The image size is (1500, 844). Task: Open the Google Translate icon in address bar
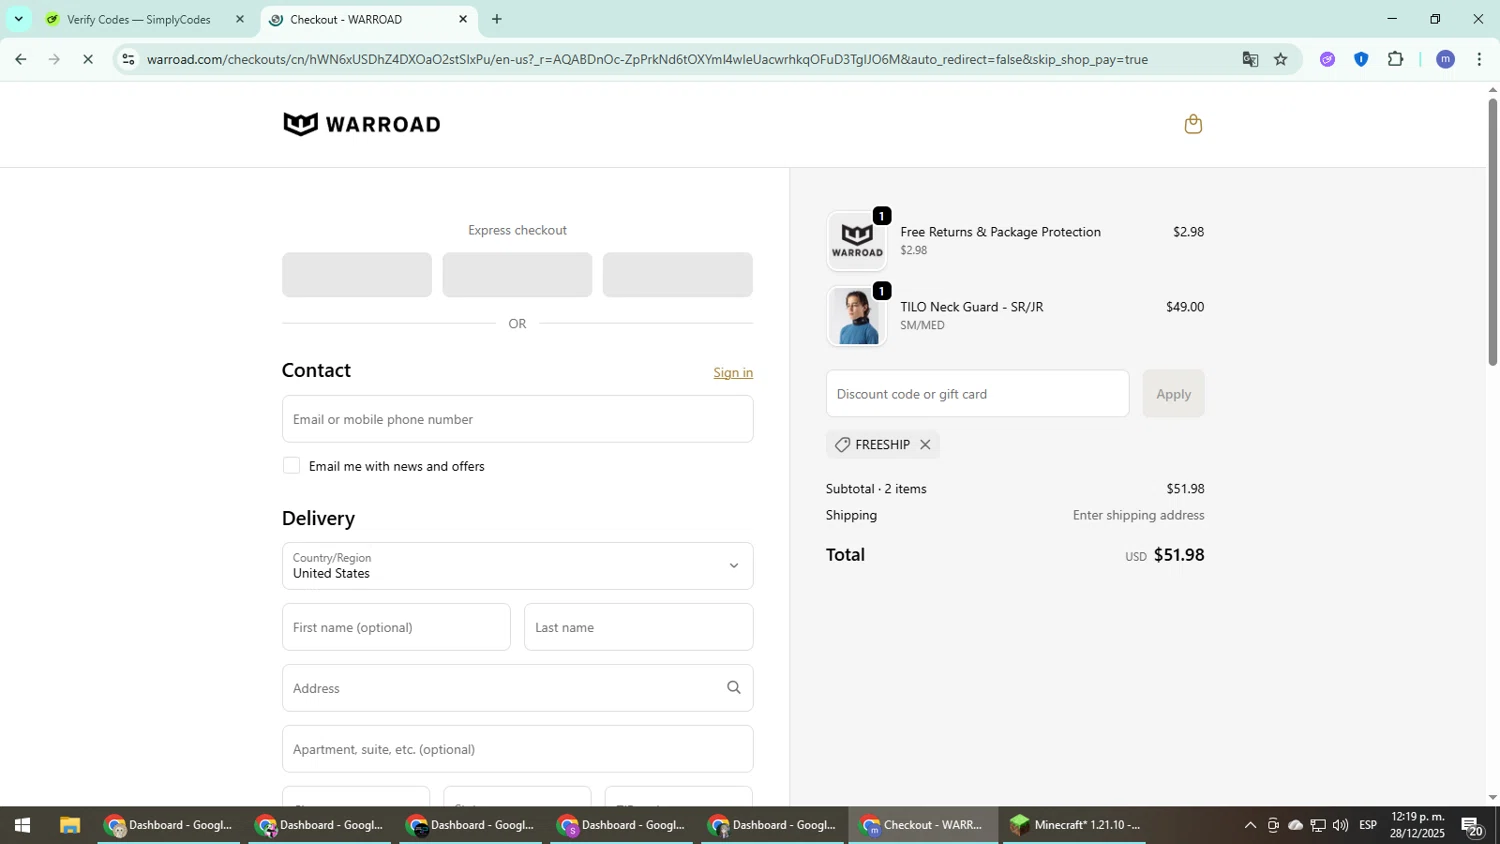point(1250,59)
